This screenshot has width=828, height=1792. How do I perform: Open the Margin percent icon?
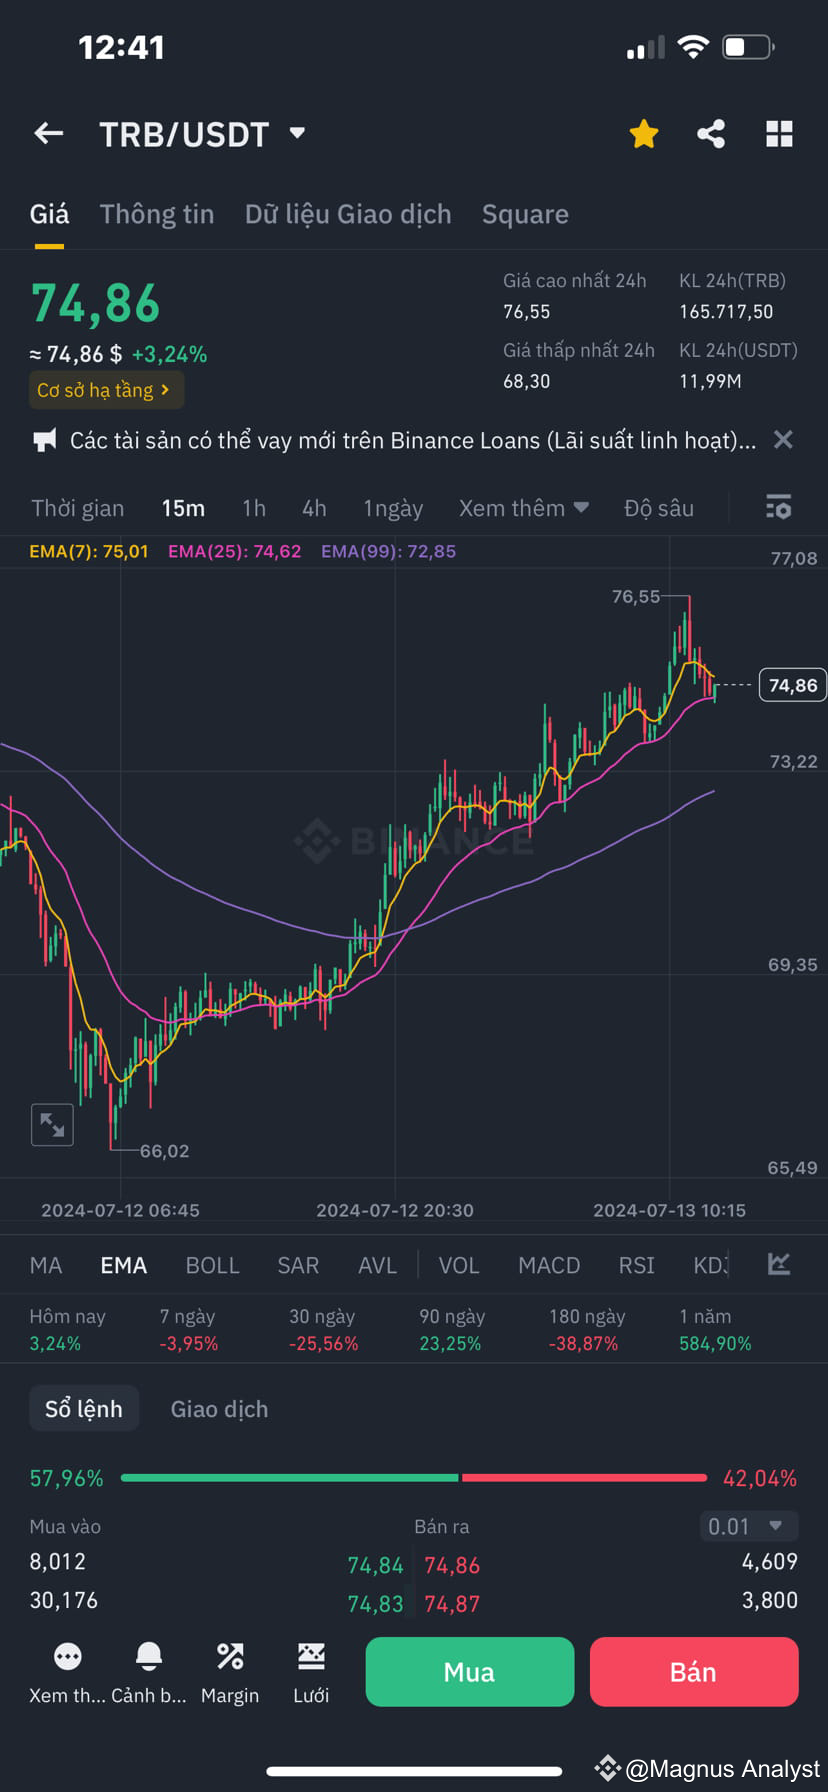[230, 1657]
